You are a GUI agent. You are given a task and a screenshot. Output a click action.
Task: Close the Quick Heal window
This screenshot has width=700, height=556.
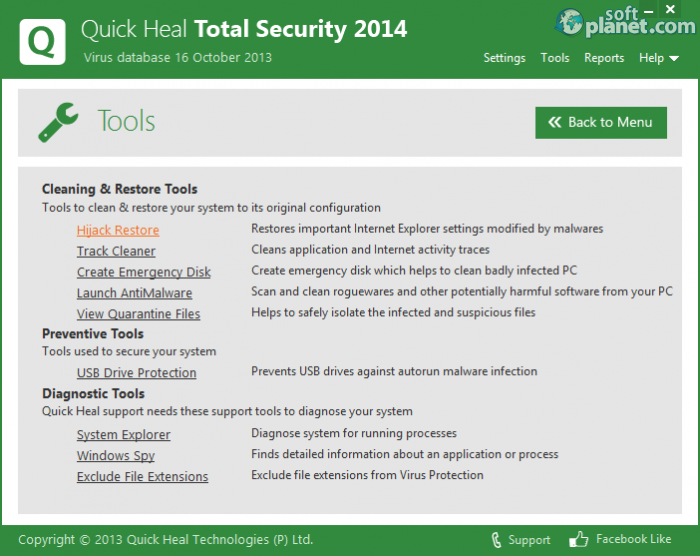point(670,9)
